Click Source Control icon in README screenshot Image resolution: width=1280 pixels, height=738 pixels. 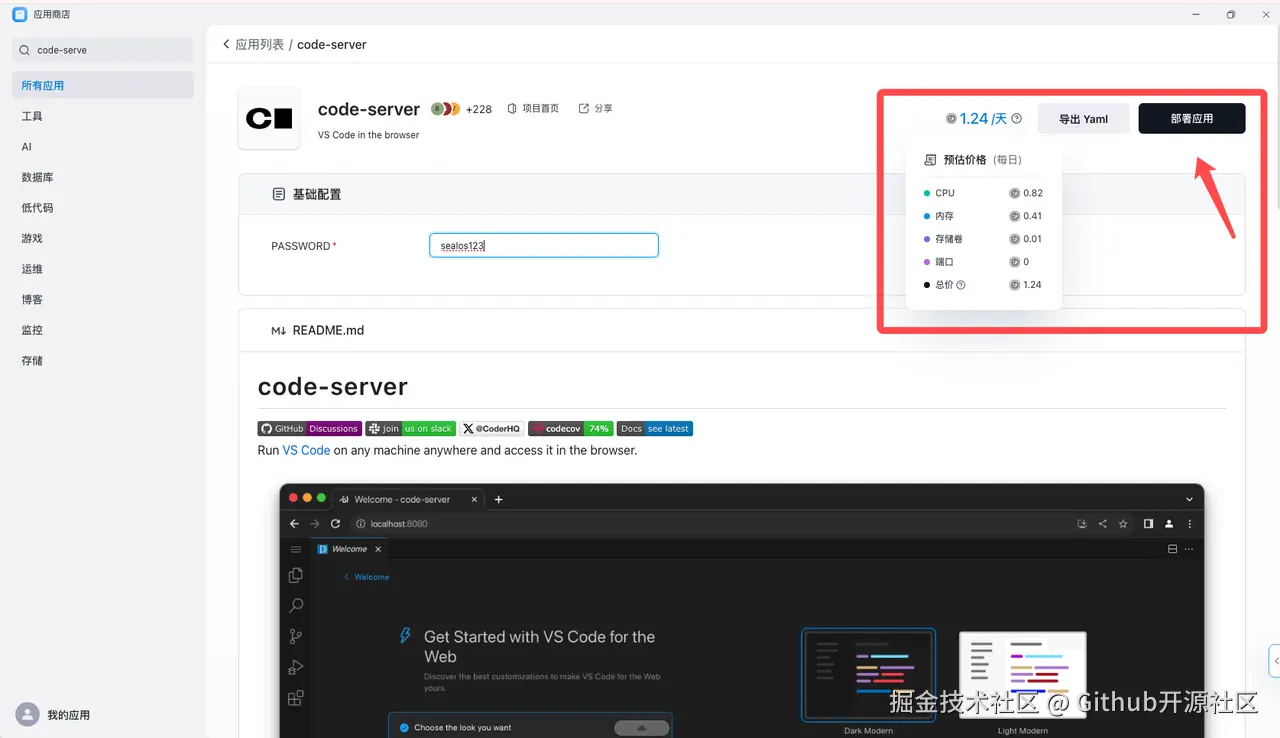click(295, 636)
